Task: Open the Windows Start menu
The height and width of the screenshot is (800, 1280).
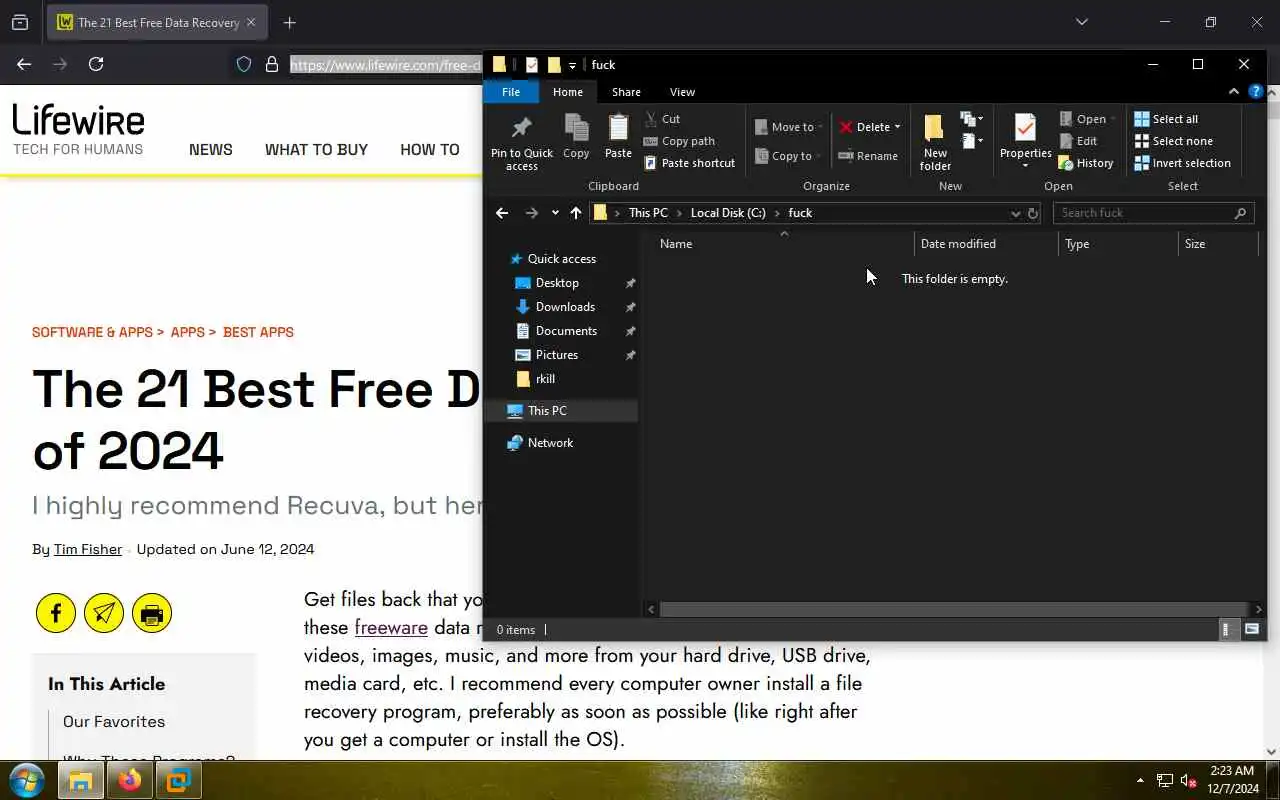Action: click(28, 780)
